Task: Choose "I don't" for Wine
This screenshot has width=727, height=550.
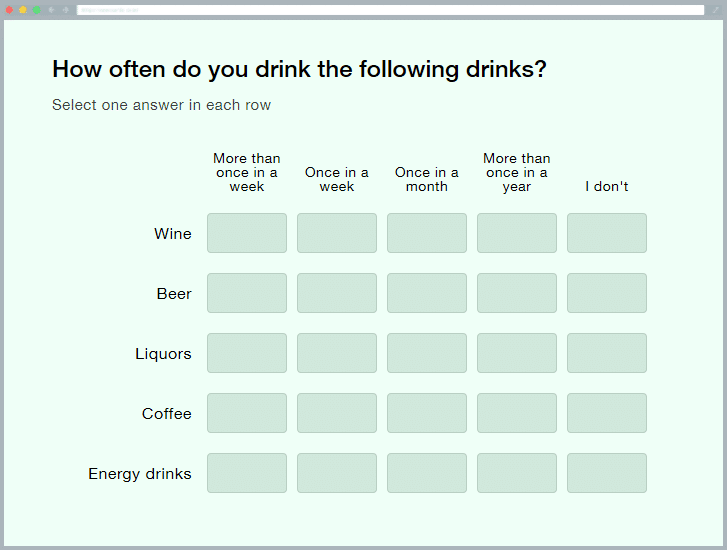Action: (x=607, y=233)
